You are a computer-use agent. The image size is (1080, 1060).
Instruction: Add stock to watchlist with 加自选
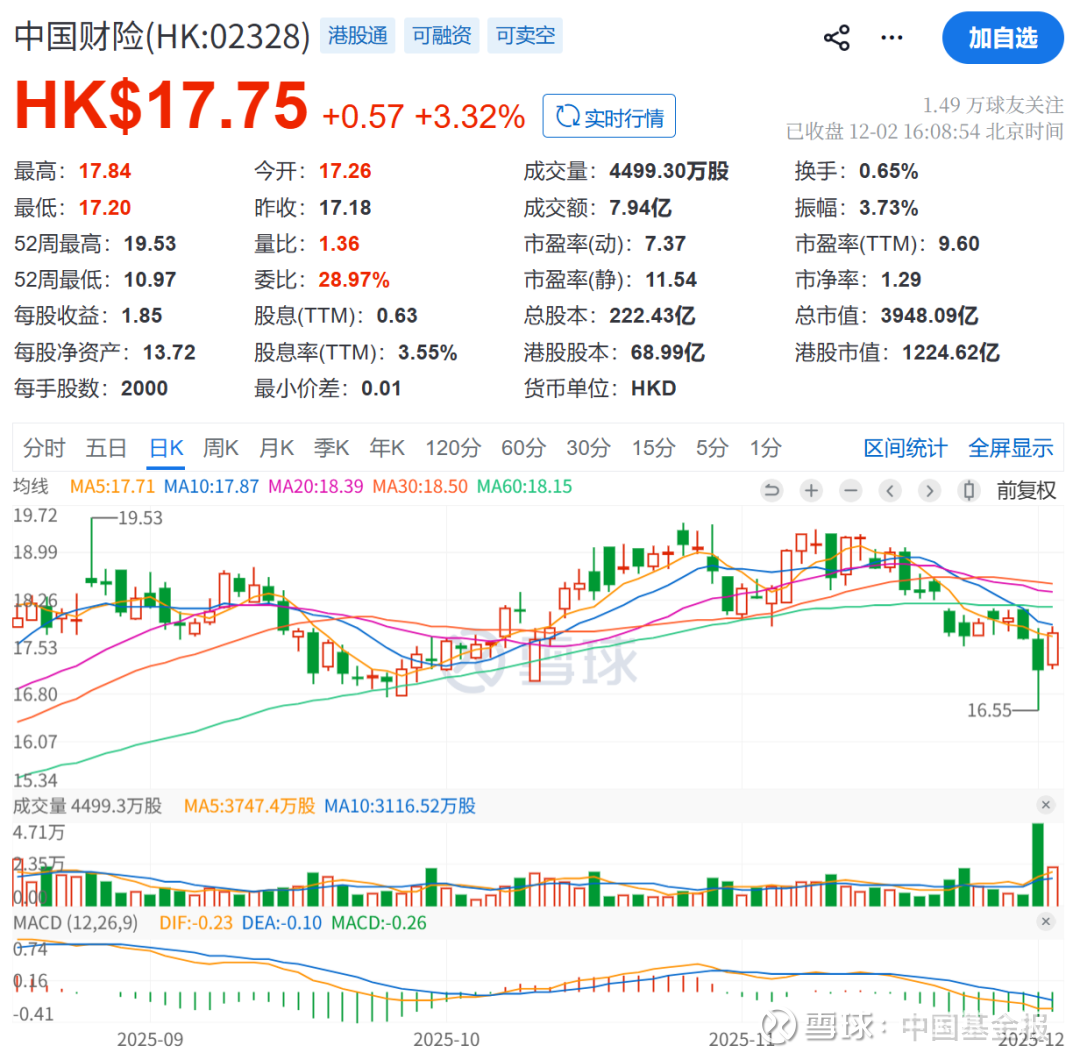[x=1002, y=38]
